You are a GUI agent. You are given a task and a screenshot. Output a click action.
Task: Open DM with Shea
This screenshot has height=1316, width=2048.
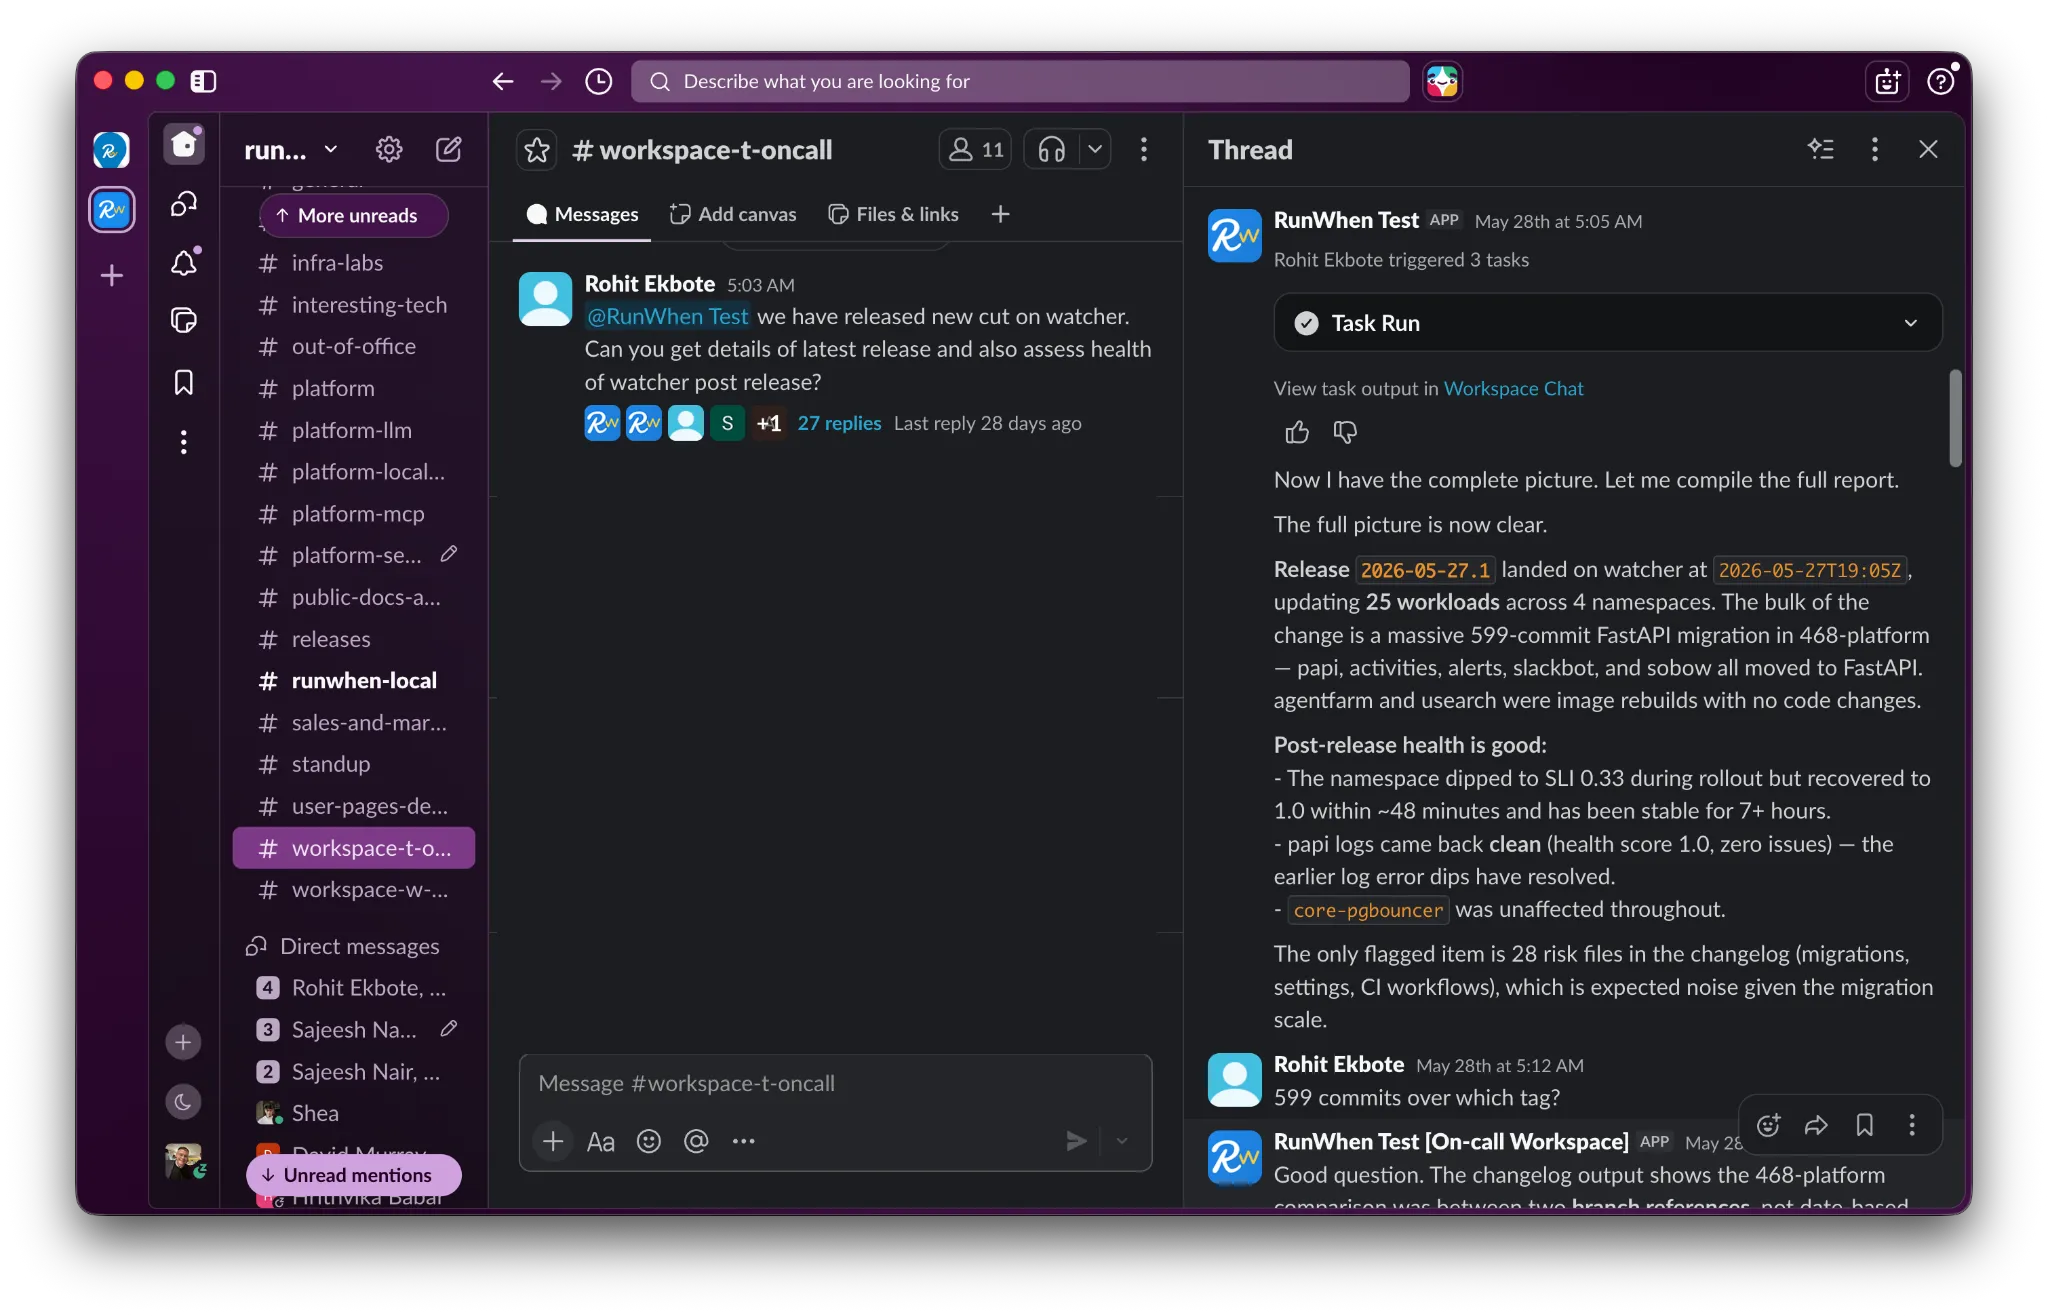354,1113
